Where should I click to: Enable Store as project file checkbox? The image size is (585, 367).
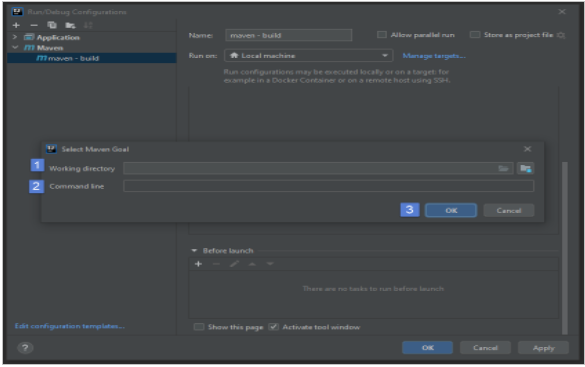click(x=475, y=35)
